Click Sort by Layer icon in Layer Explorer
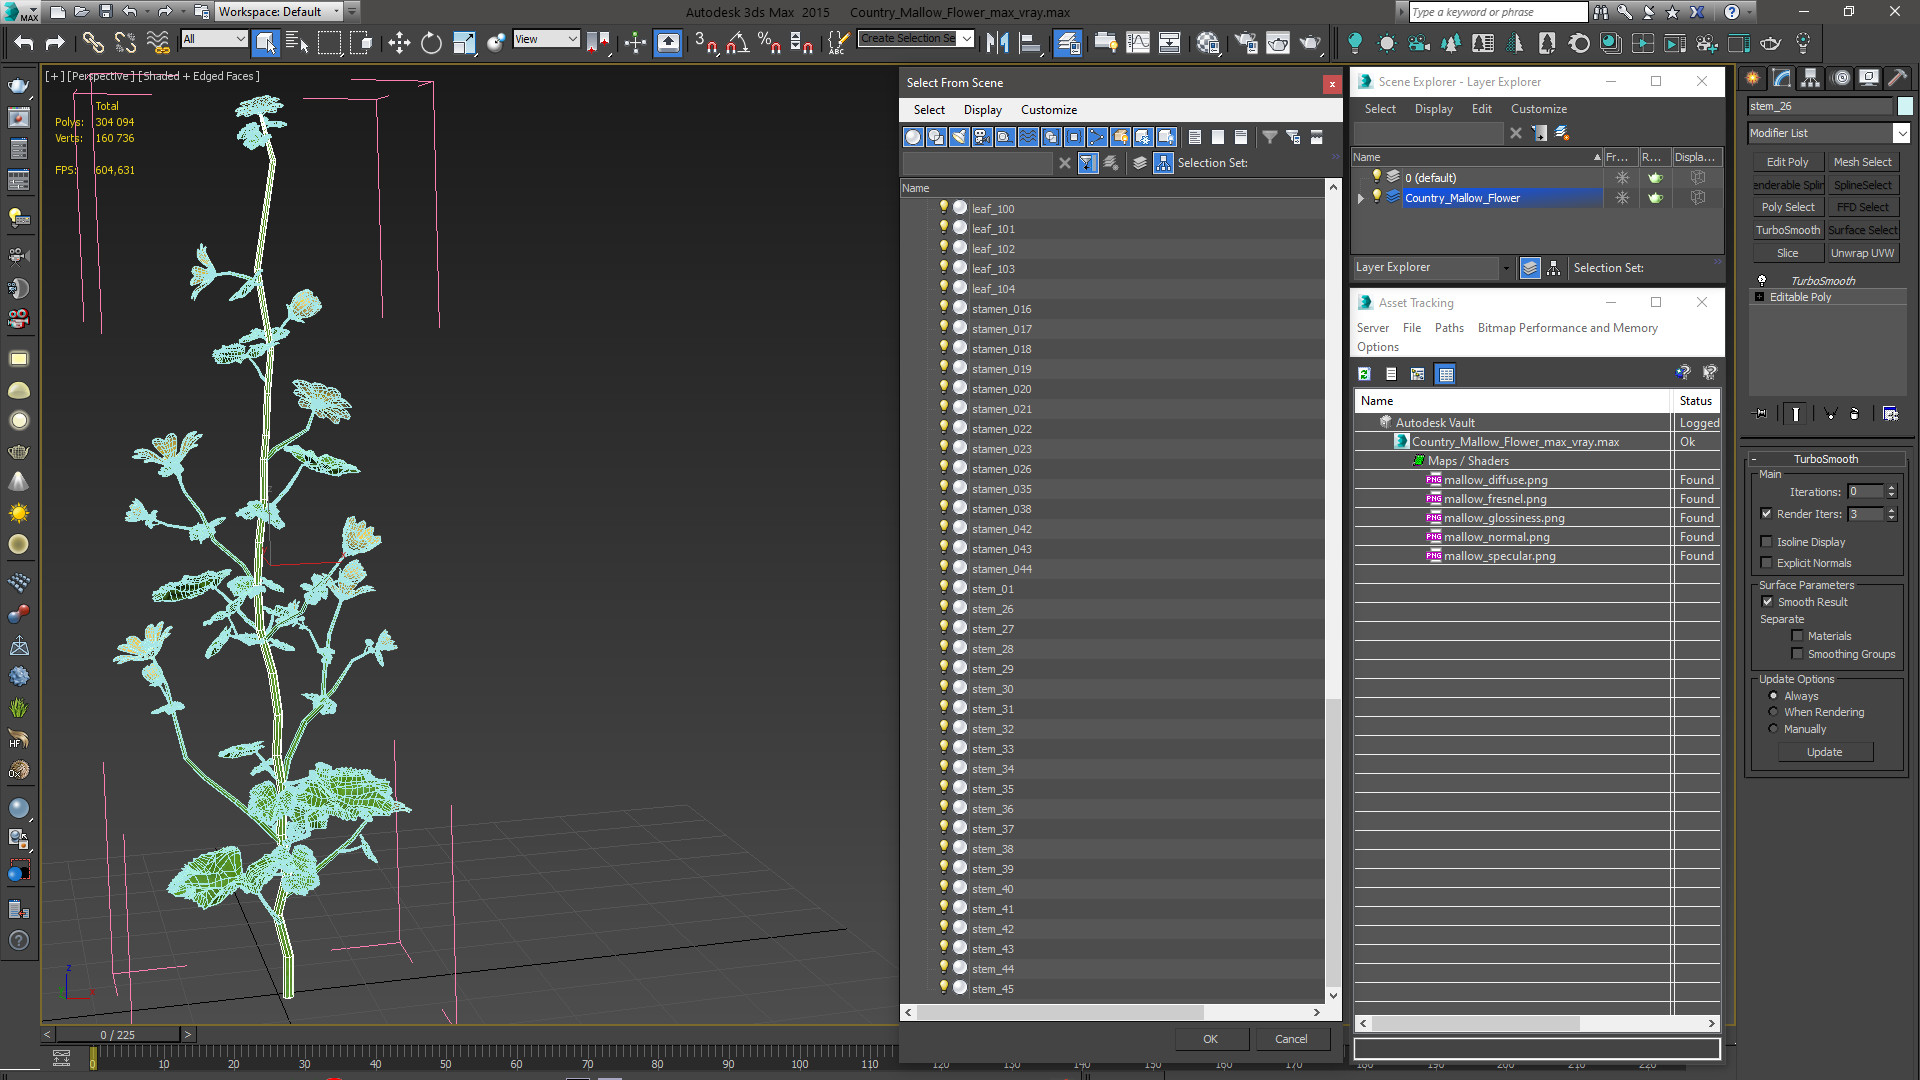Viewport: 1920px width, 1080px height. pyautogui.click(x=1530, y=268)
